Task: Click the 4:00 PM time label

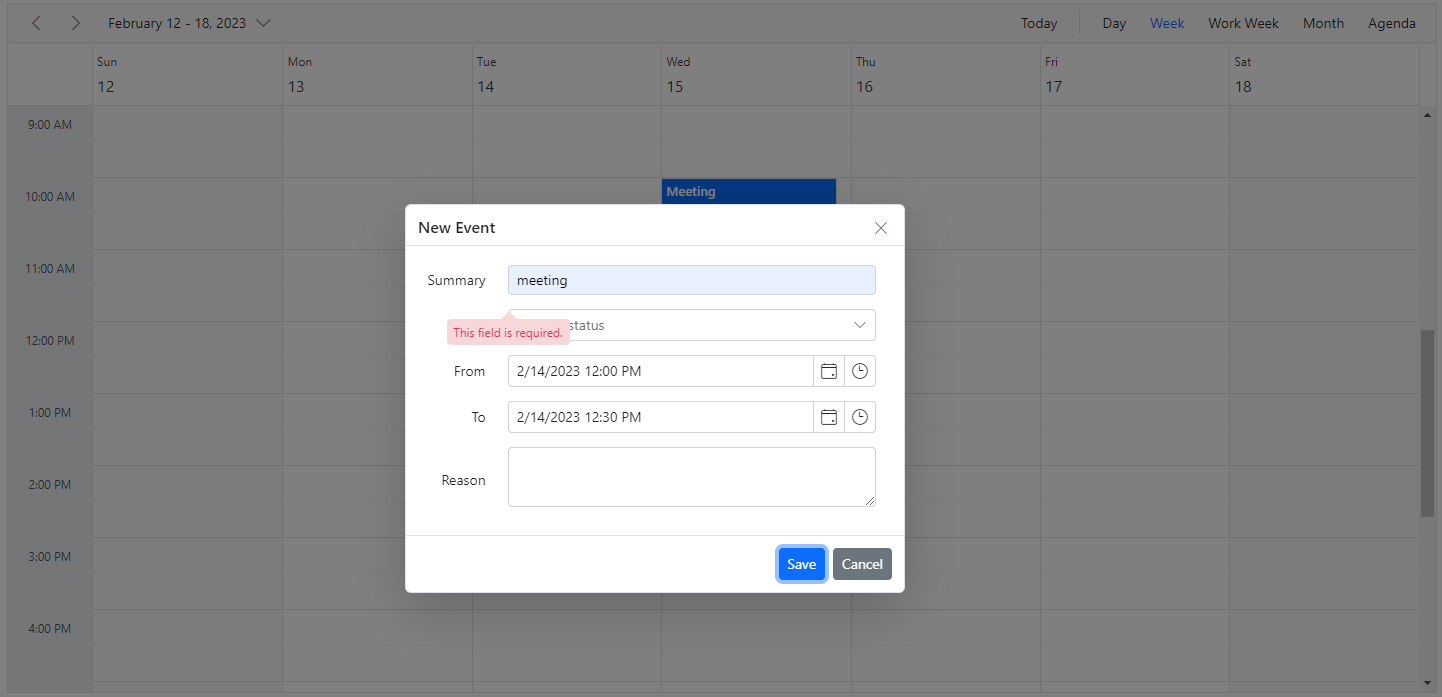Action: click(50, 629)
